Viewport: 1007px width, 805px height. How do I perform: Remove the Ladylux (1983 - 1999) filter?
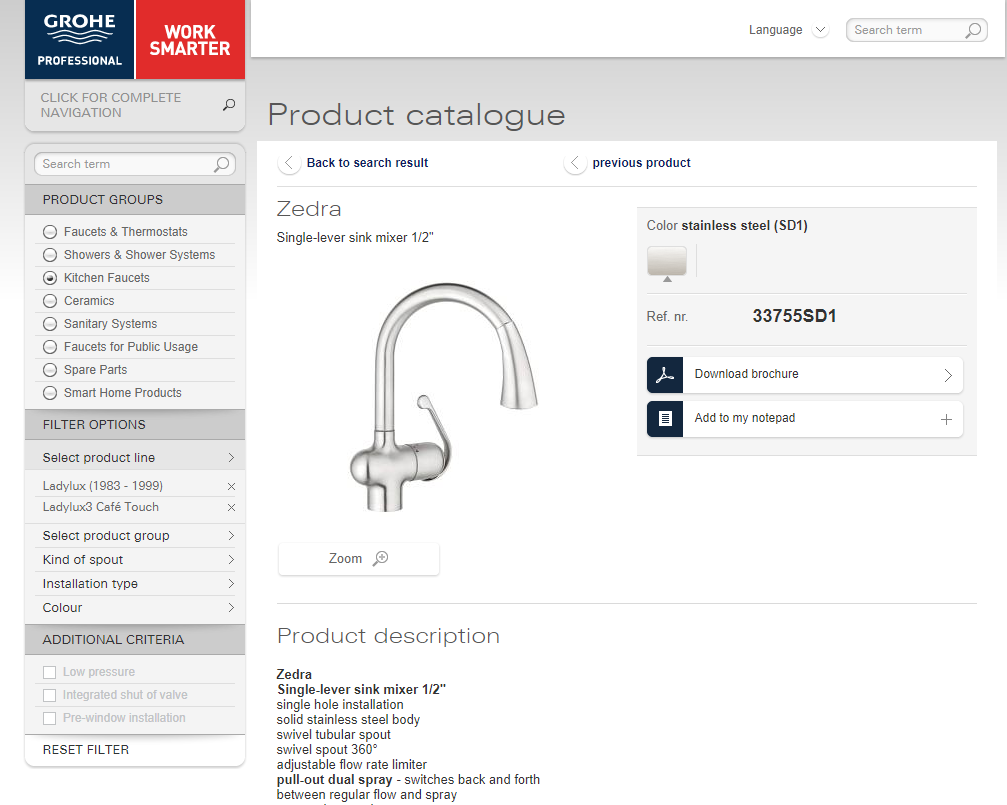[231, 486]
